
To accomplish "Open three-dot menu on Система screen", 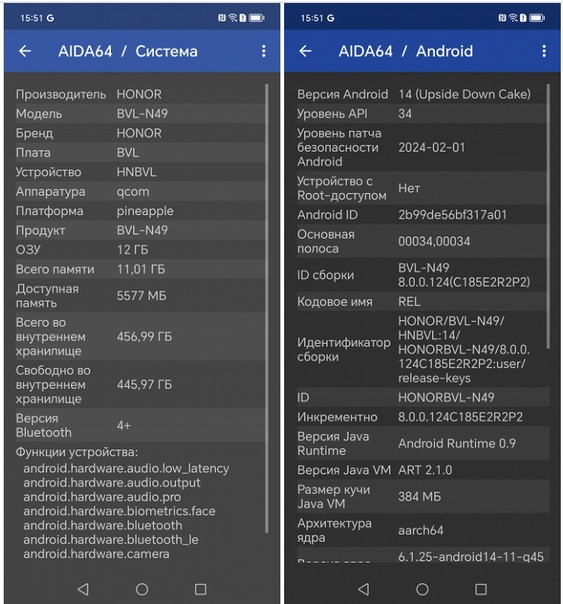I will click(x=264, y=51).
